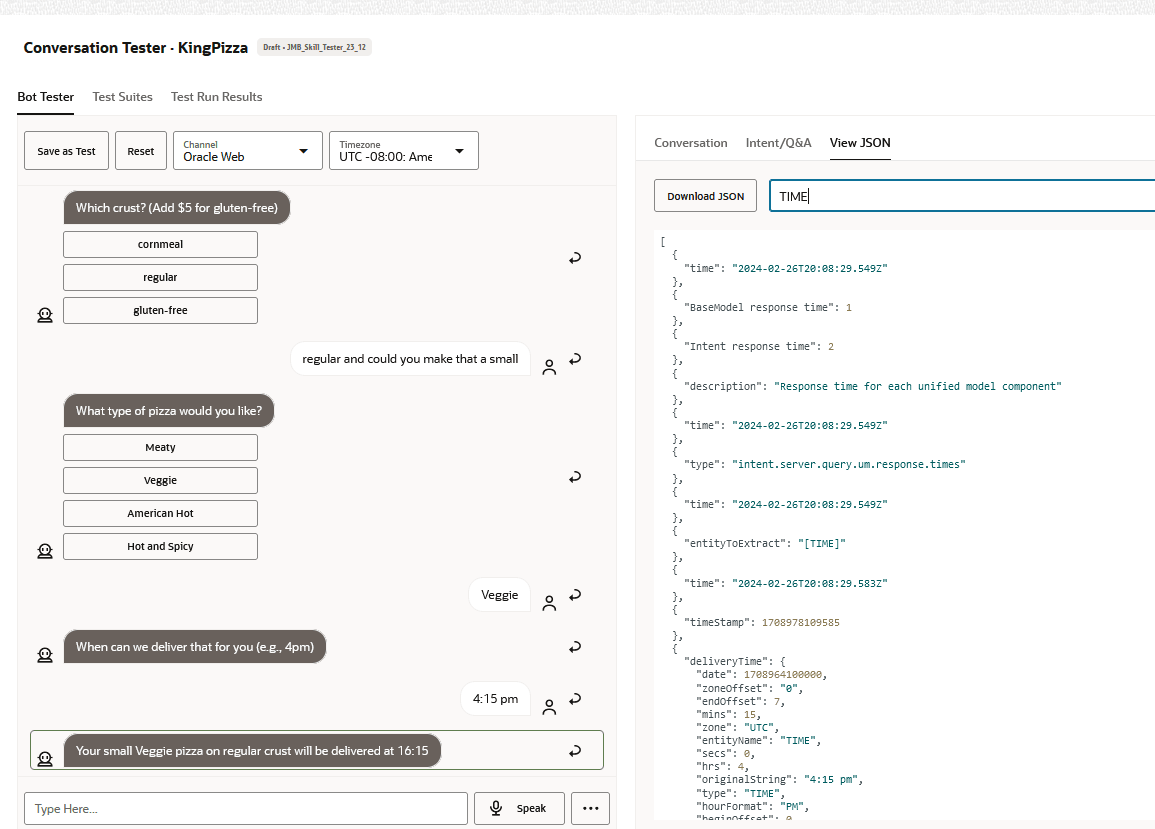Select the Veggie pizza type option
Screen dimensions: 1155x829
pos(160,480)
